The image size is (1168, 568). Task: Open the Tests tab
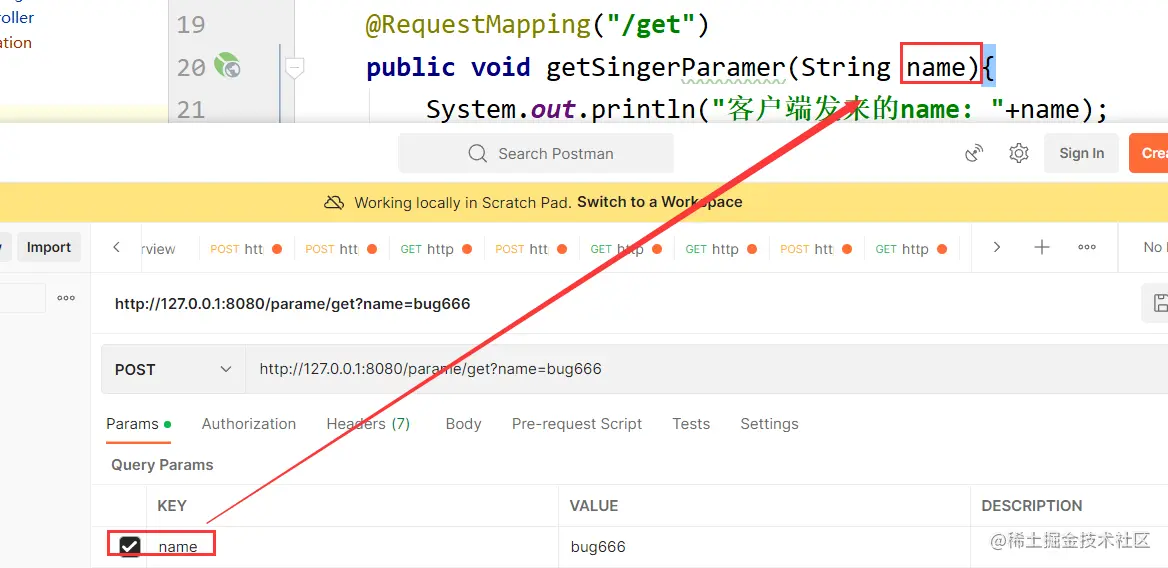click(x=691, y=424)
